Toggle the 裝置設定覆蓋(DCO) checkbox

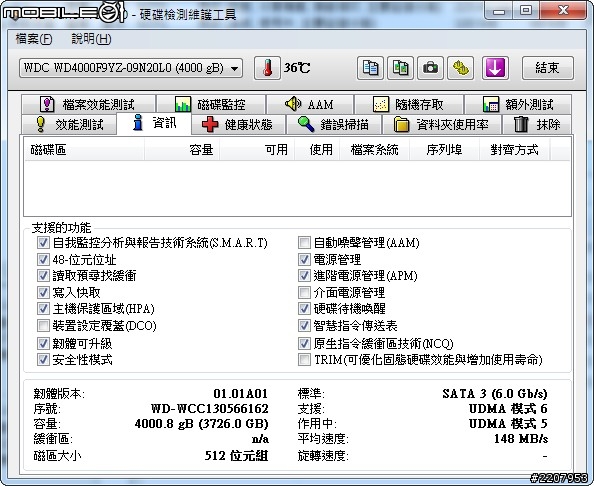click(x=43, y=325)
